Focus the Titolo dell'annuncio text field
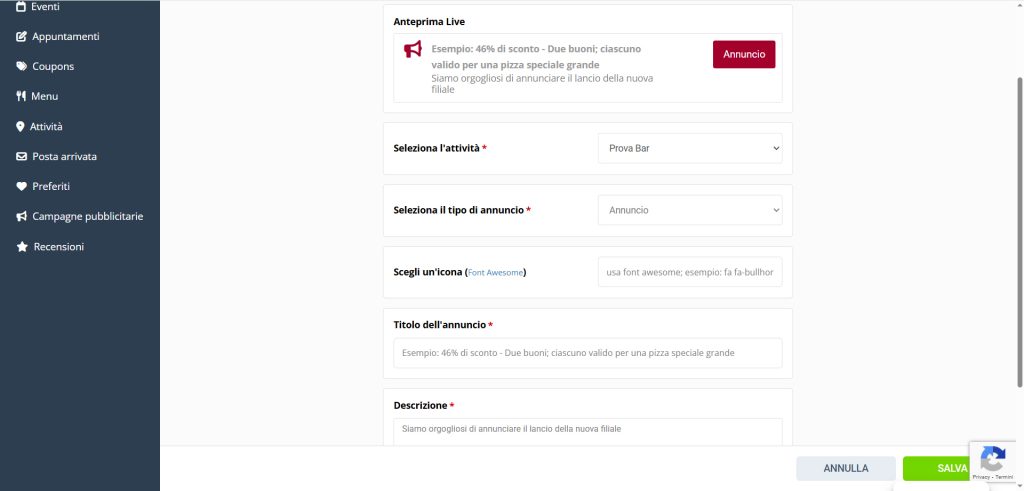This screenshot has width=1024, height=491. 588,353
